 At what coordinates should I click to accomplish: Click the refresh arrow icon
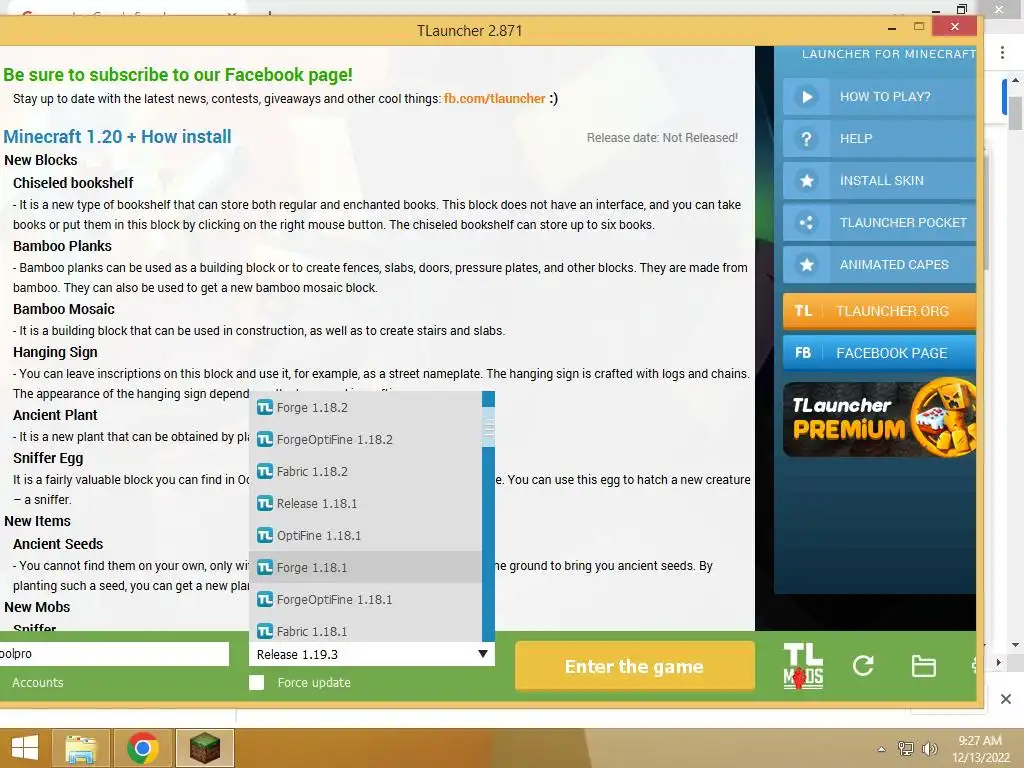click(x=863, y=666)
